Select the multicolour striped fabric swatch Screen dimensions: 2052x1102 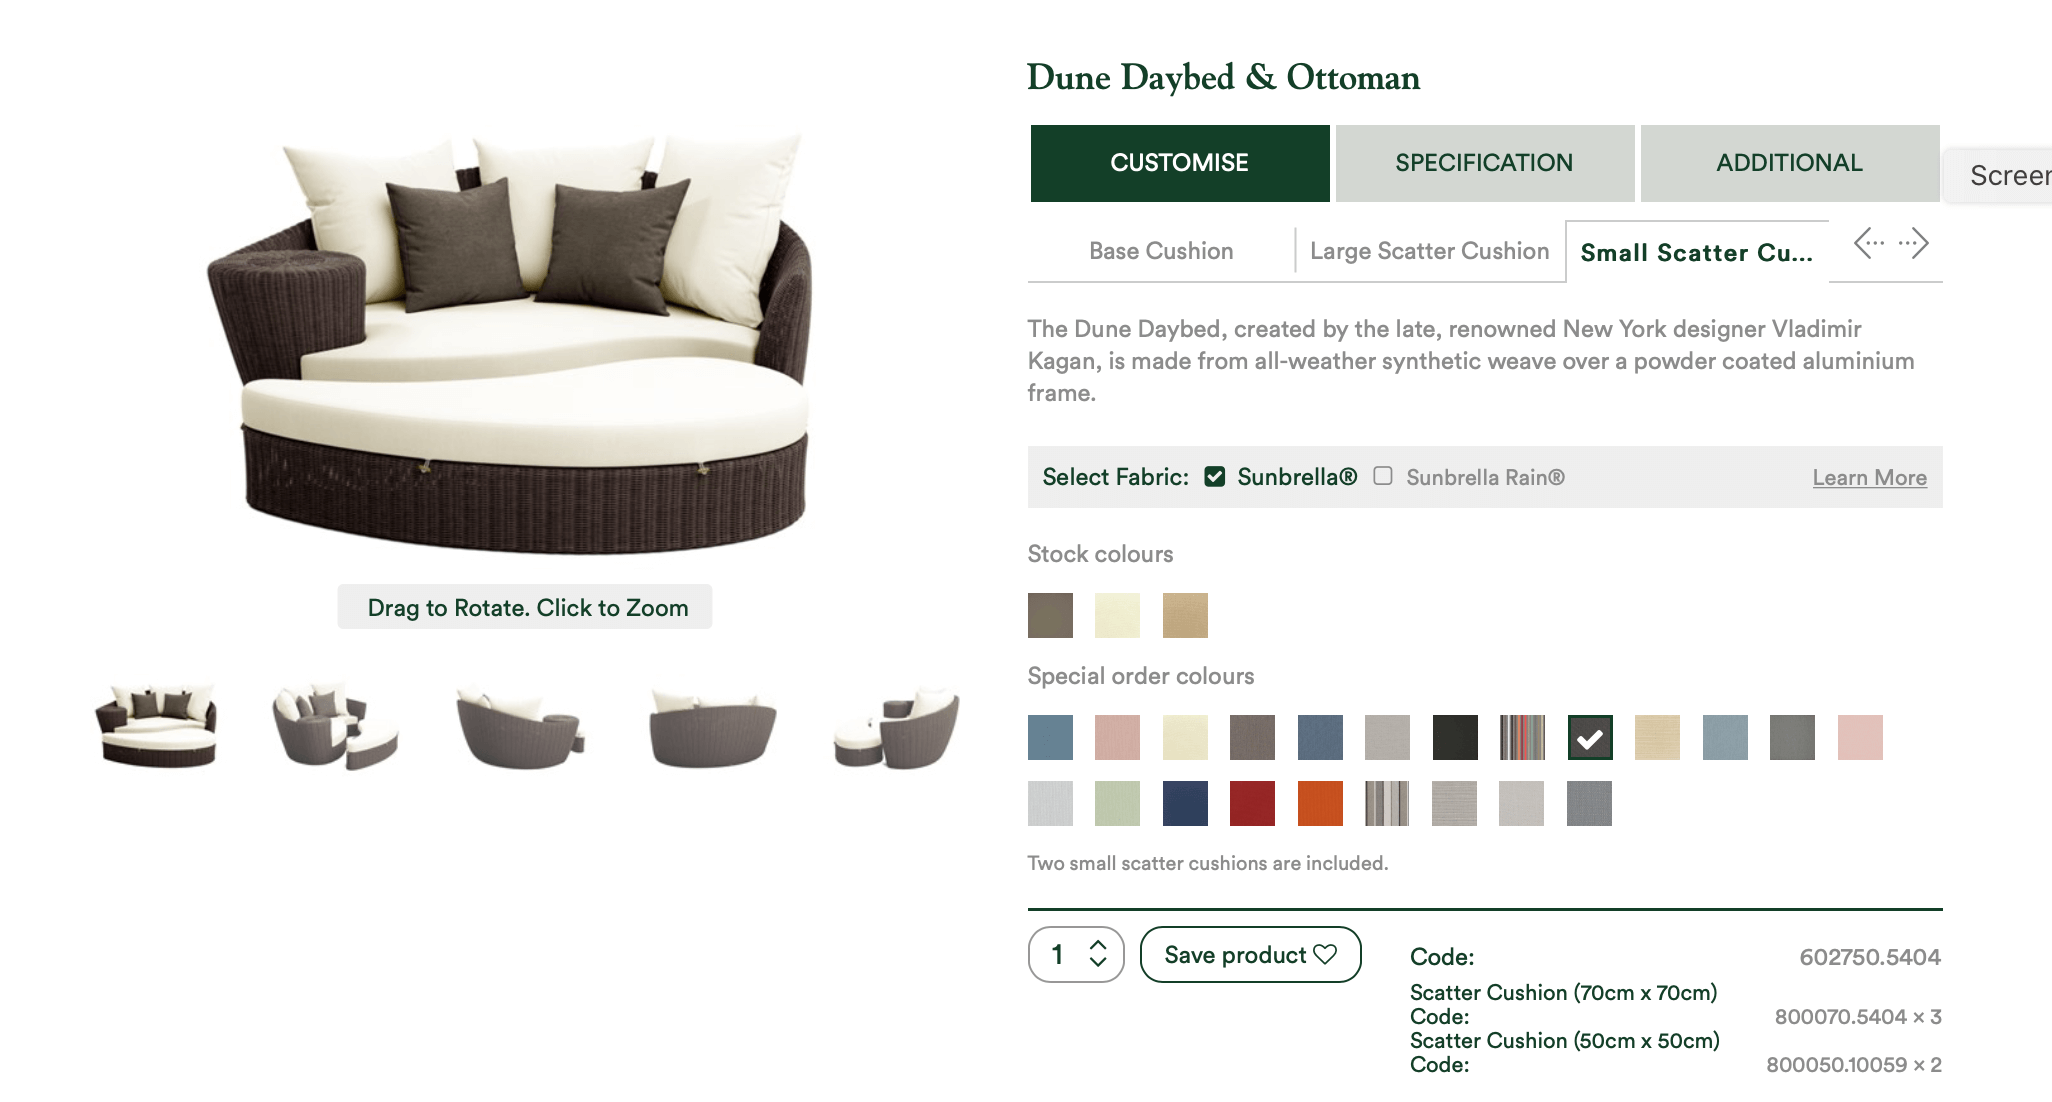(x=1522, y=738)
